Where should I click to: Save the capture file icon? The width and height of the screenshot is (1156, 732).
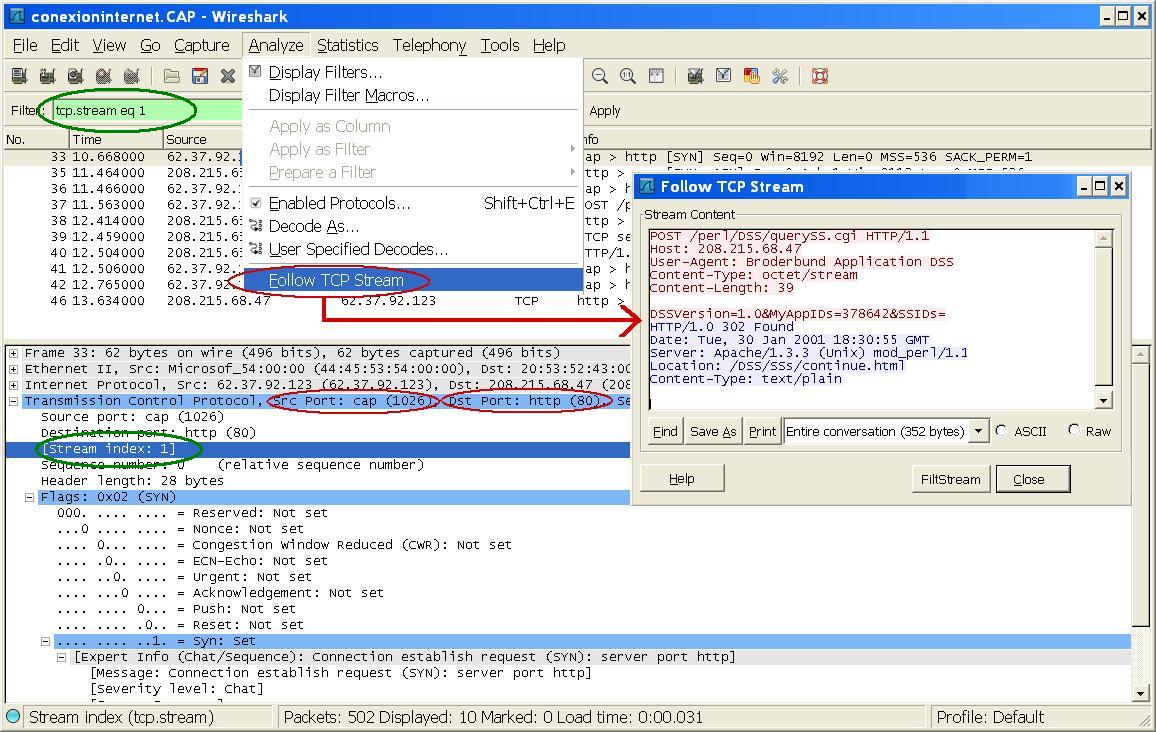pos(200,76)
